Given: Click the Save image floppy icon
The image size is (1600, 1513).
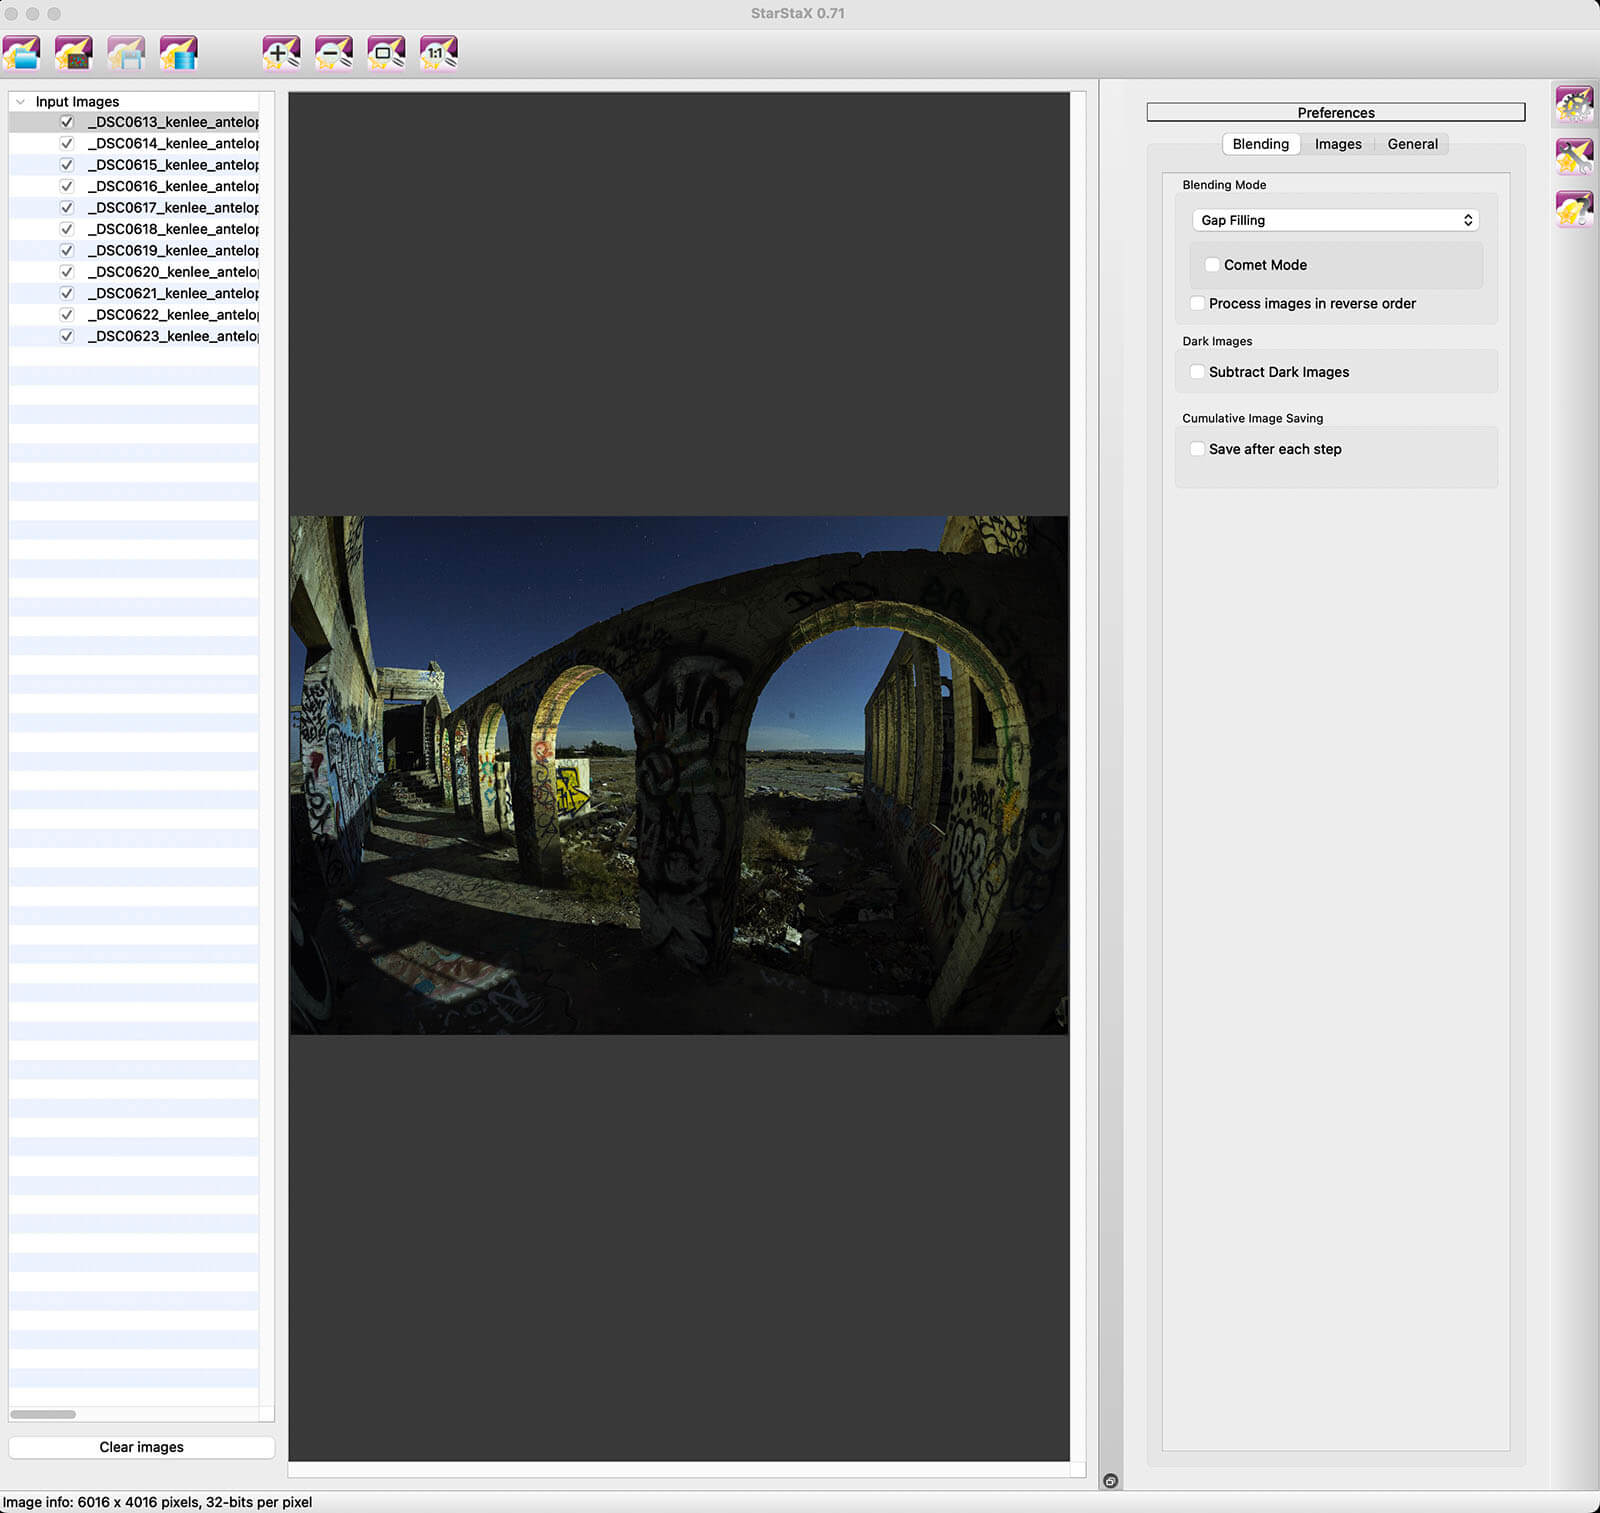Looking at the screenshot, I should (x=126, y=53).
